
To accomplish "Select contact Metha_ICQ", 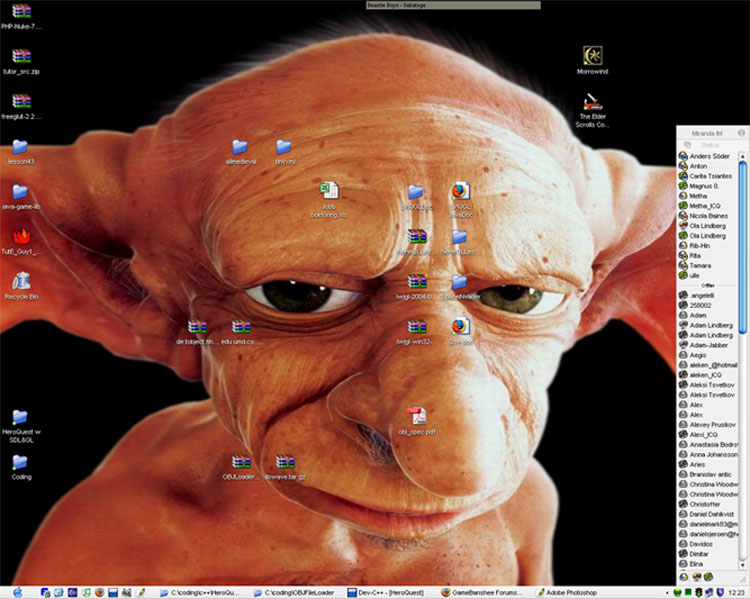I will click(x=708, y=206).
